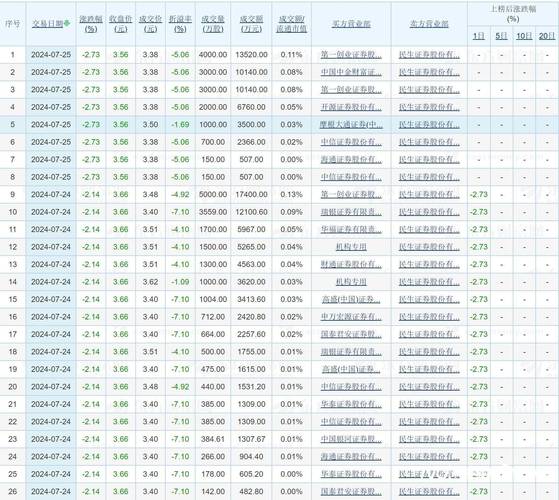The width and height of the screenshot is (559, 500).
Task: Click discount rate -1.69 in row 5
Action: (180, 125)
